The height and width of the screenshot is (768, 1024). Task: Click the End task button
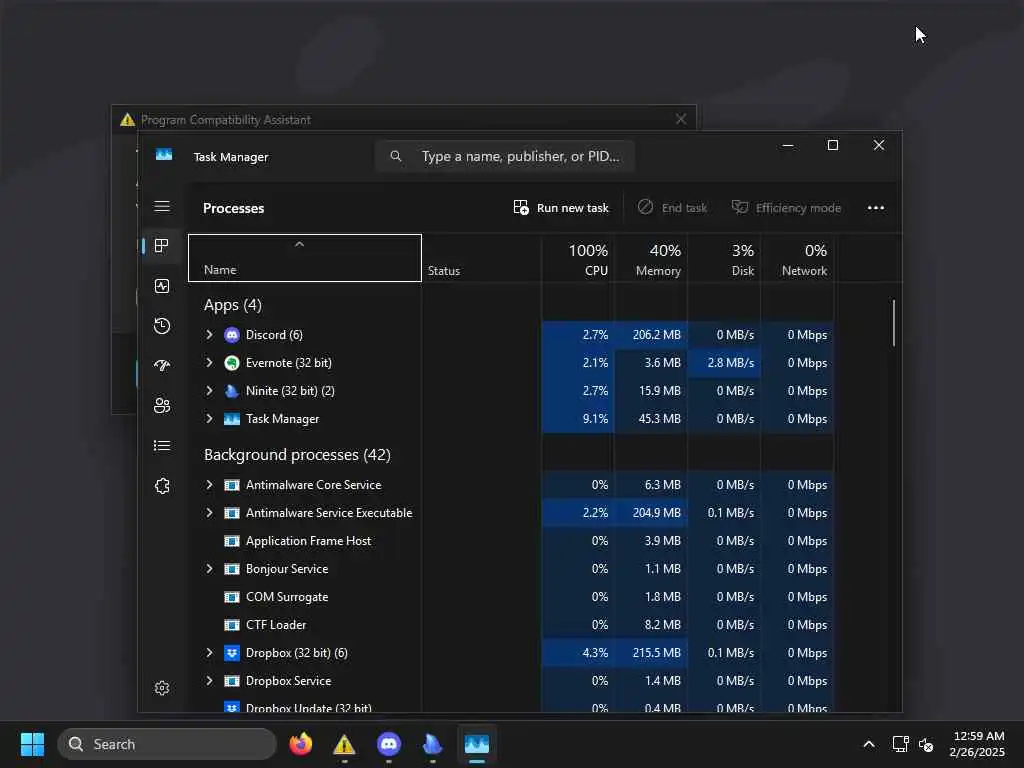[x=672, y=208]
